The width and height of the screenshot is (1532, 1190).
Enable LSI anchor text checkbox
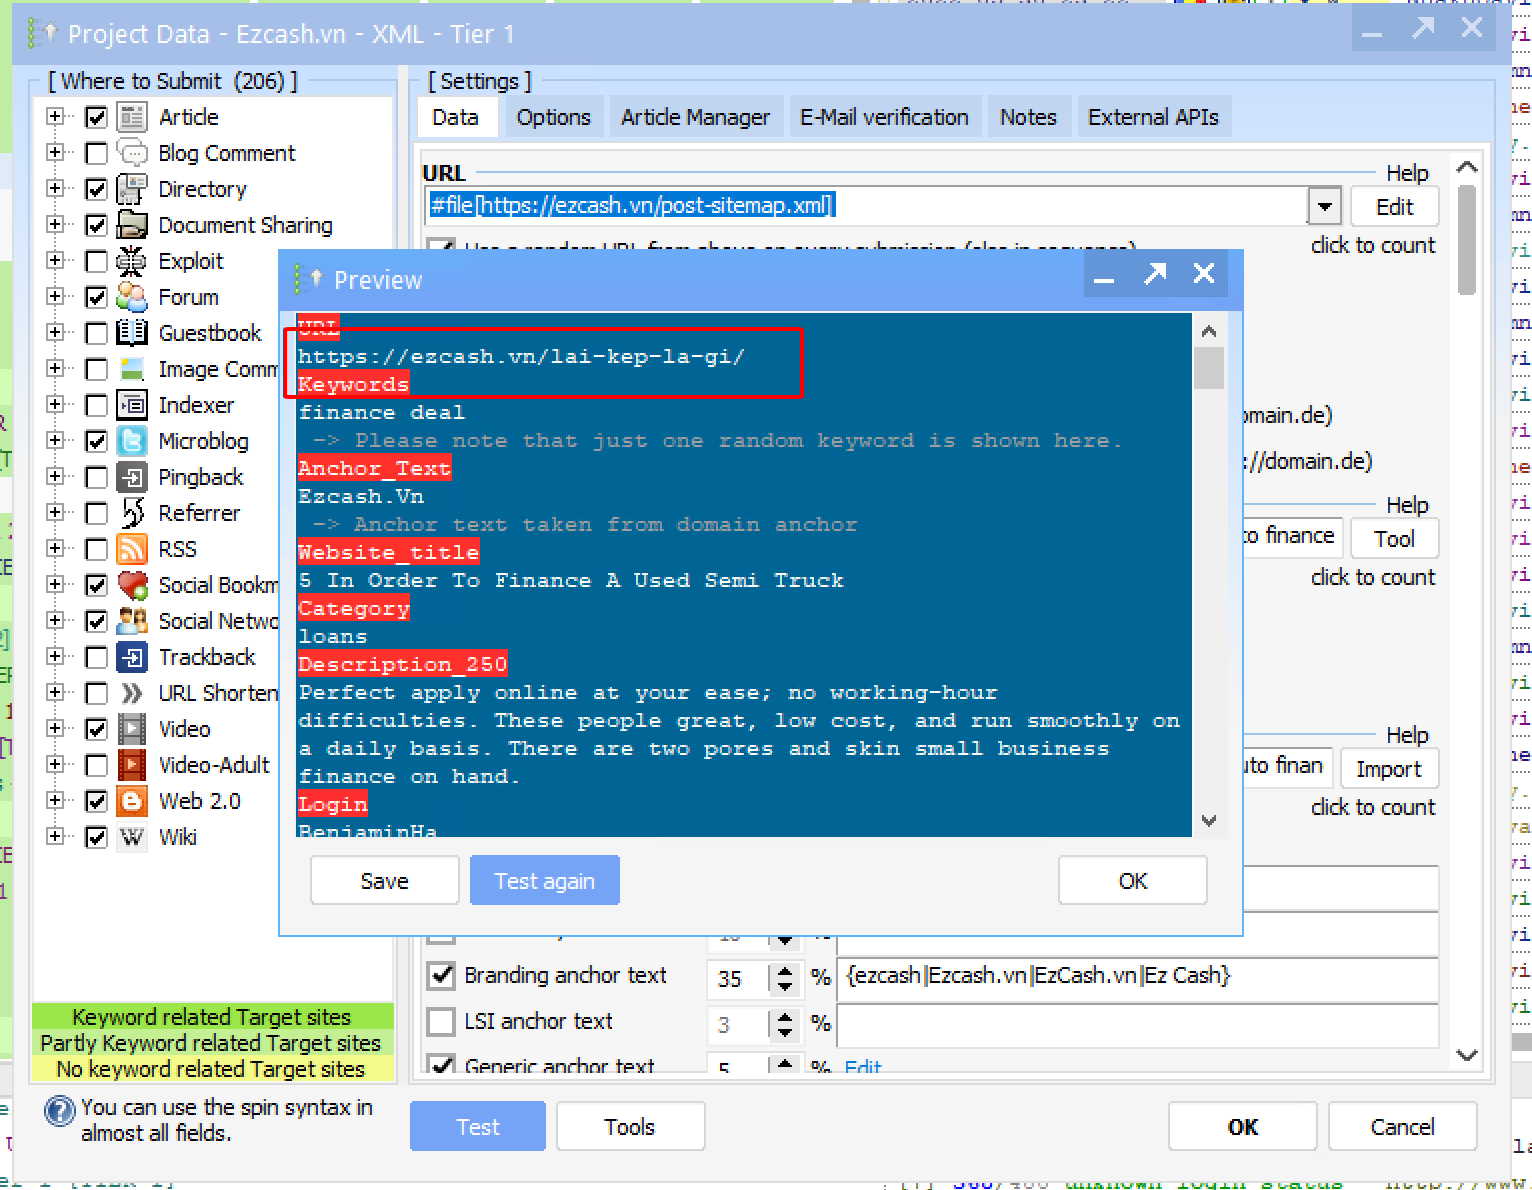coord(441,1021)
